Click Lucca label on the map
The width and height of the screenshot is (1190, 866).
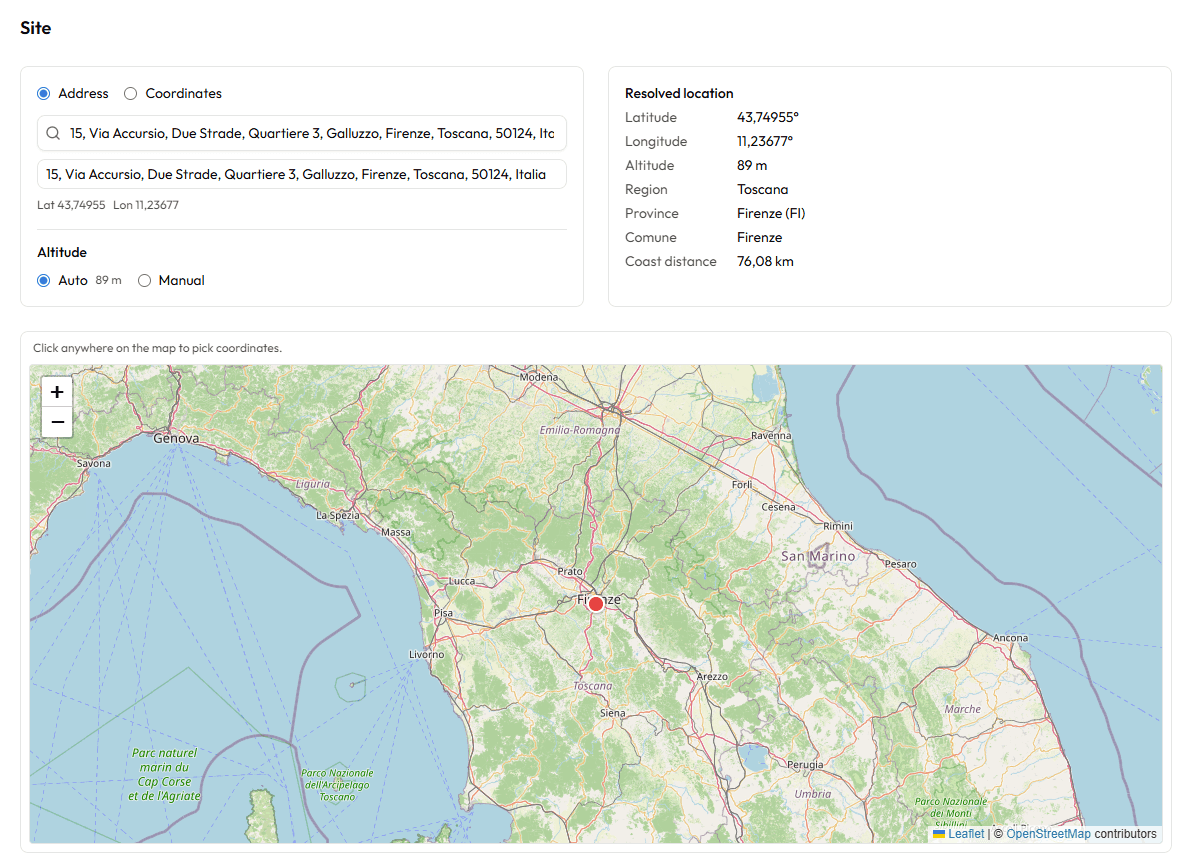(461, 581)
